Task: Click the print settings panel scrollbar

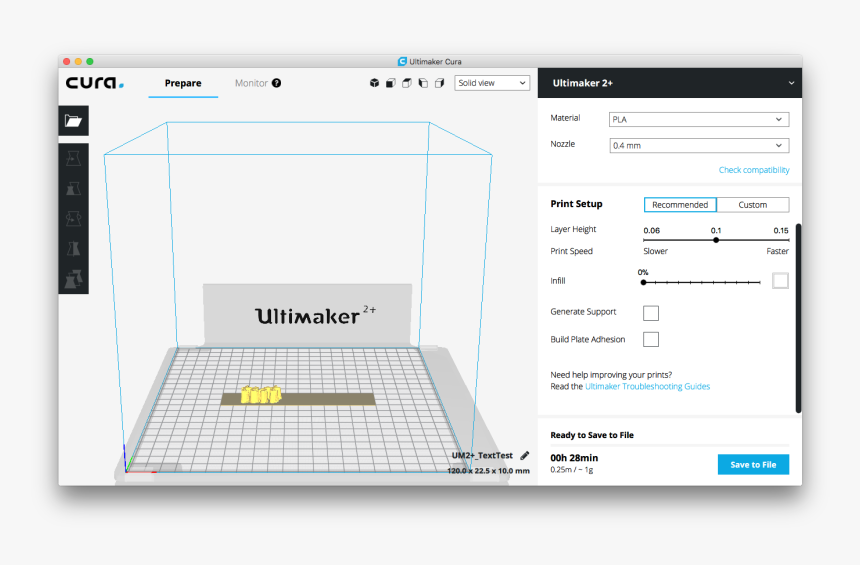Action: pyautogui.click(x=798, y=318)
